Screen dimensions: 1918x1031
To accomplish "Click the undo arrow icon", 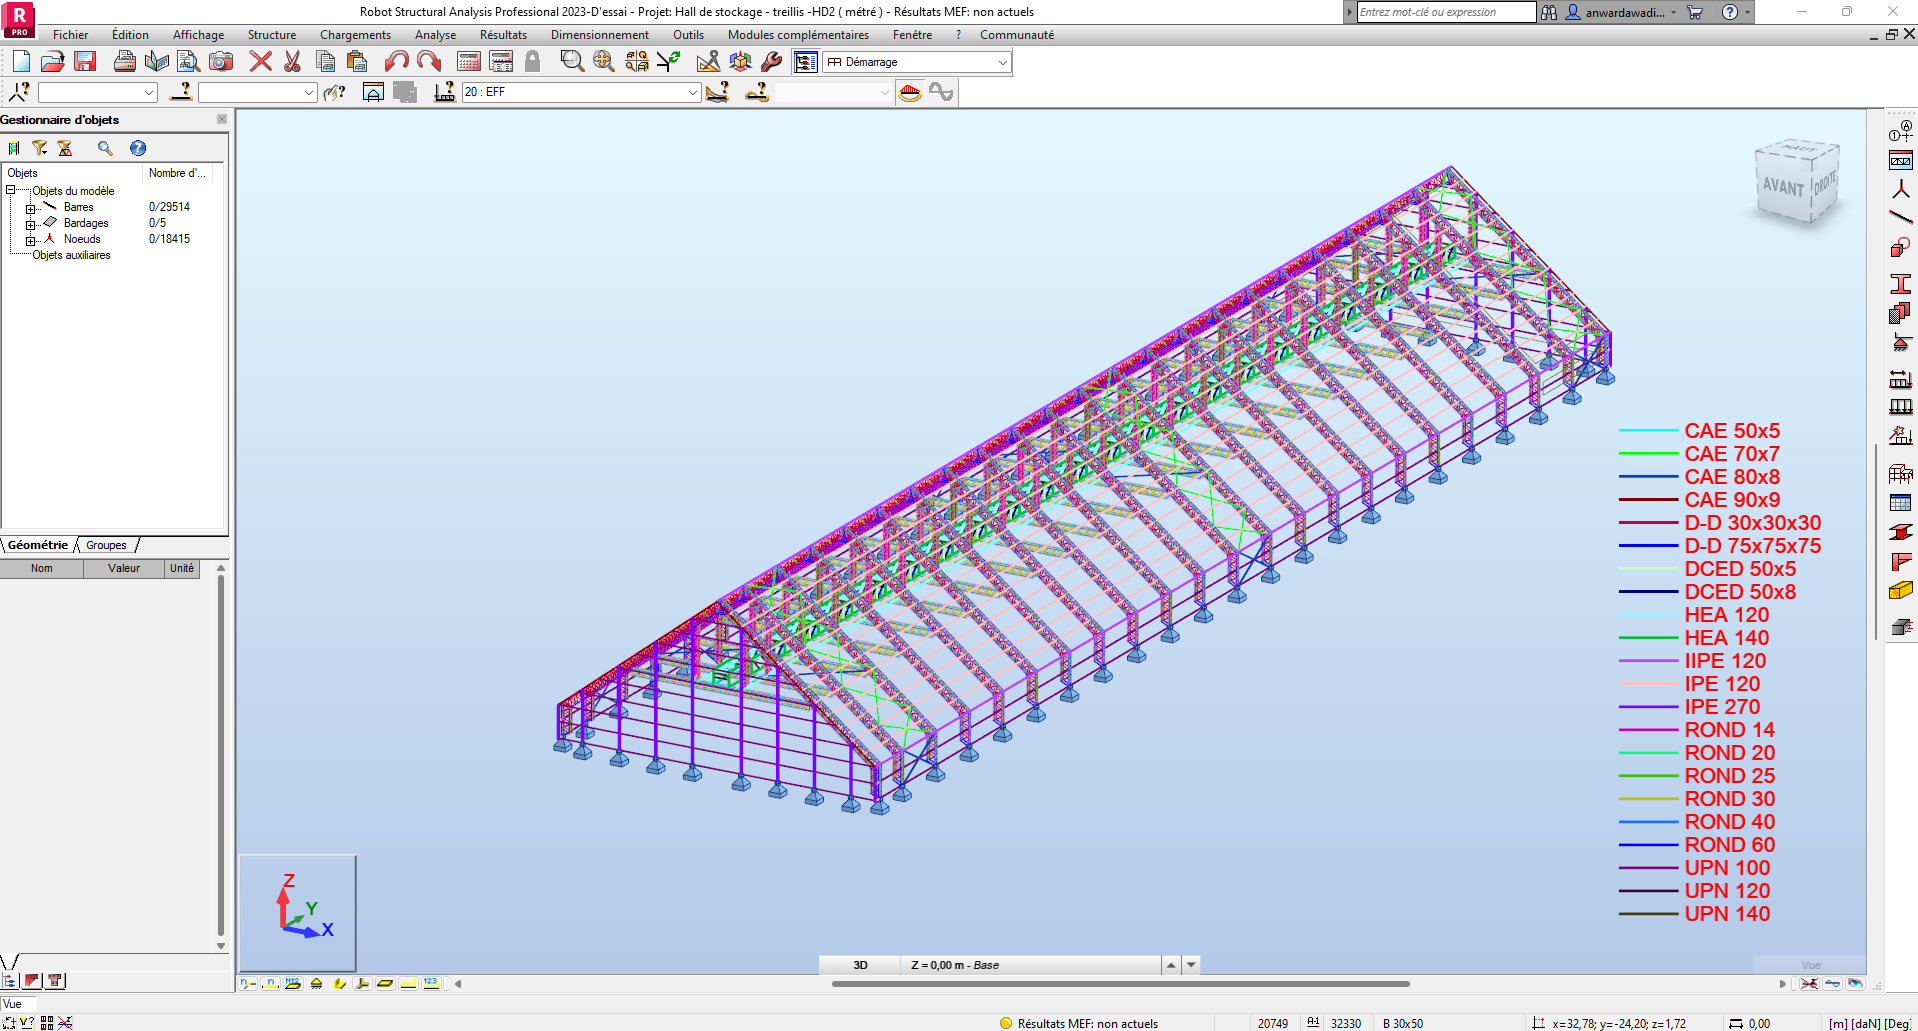I will (396, 62).
